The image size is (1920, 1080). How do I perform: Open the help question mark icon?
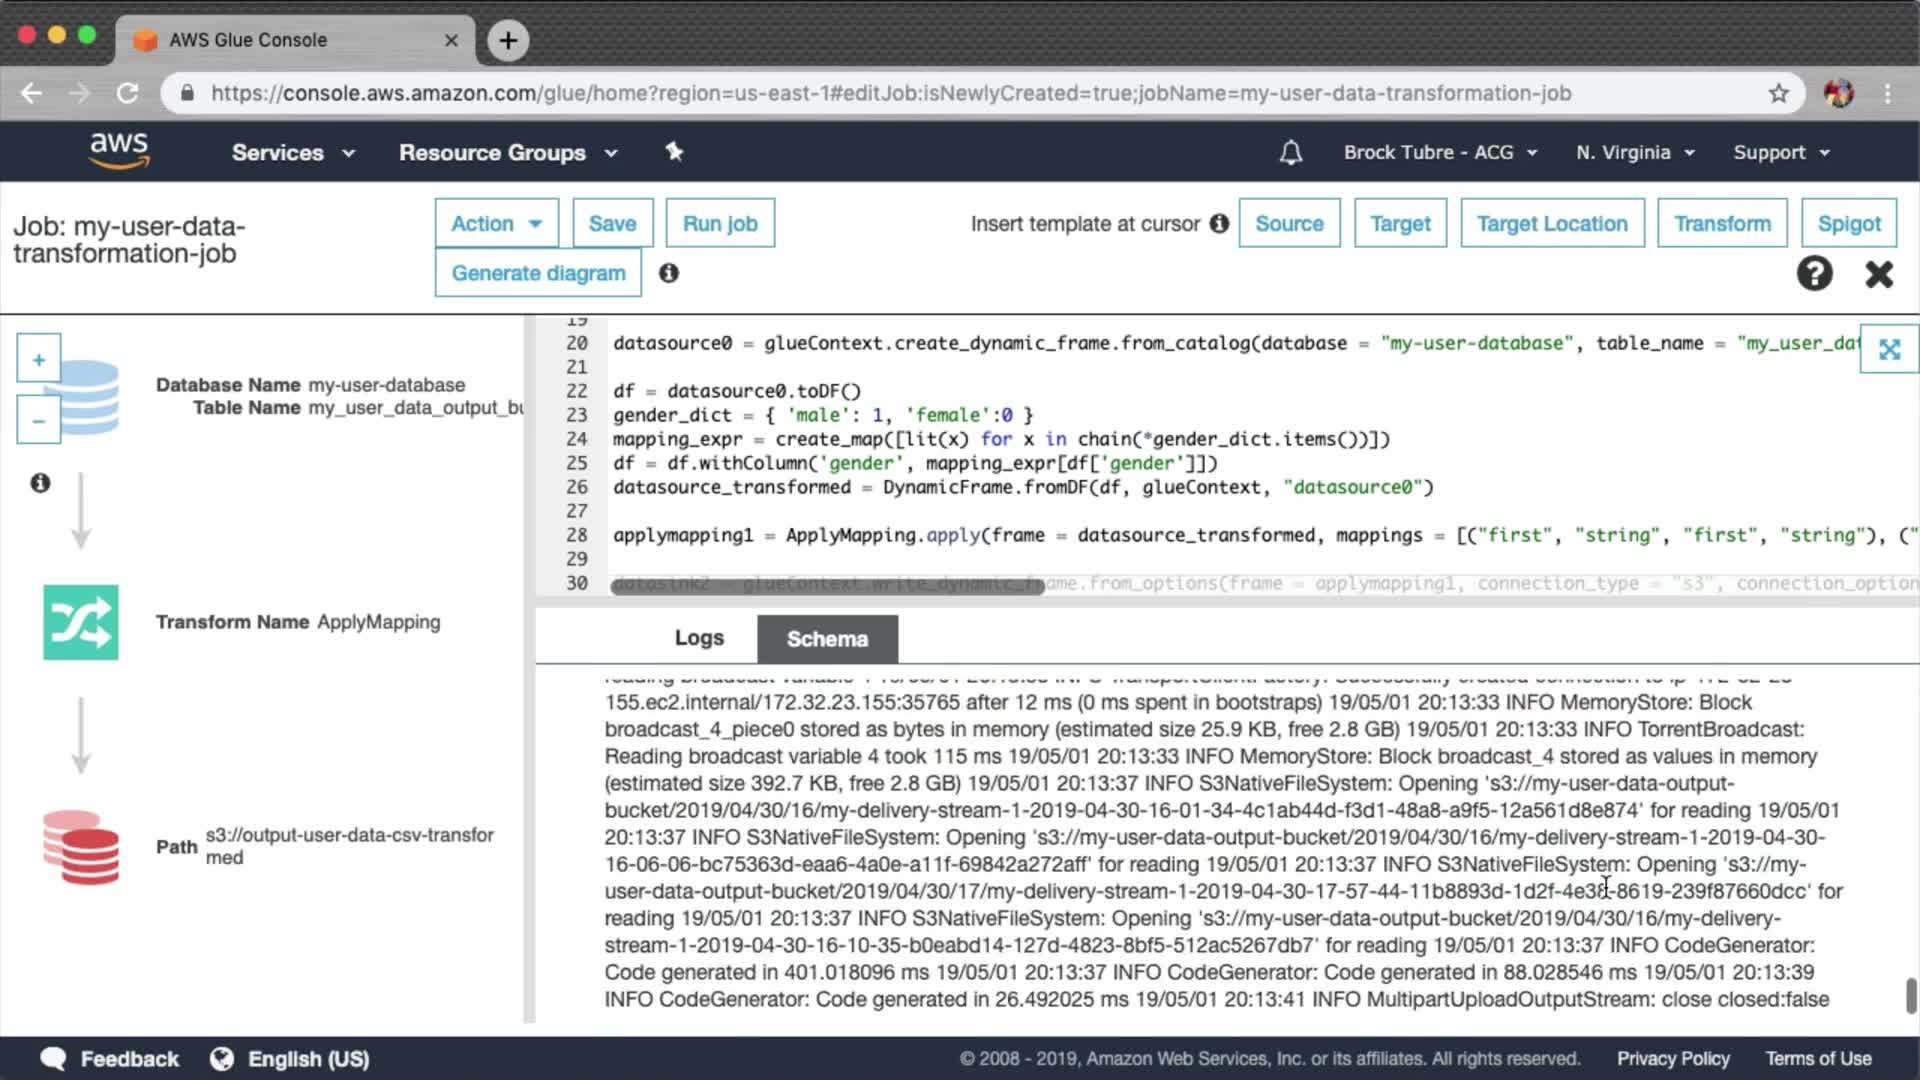click(1814, 273)
